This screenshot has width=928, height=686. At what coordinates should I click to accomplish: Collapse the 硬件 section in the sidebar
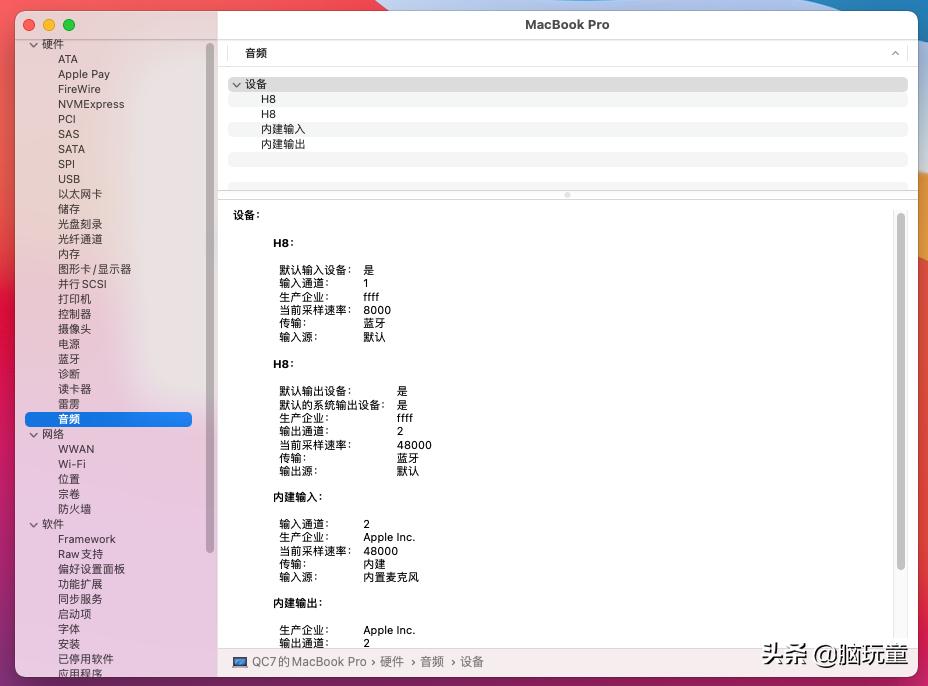coord(34,44)
